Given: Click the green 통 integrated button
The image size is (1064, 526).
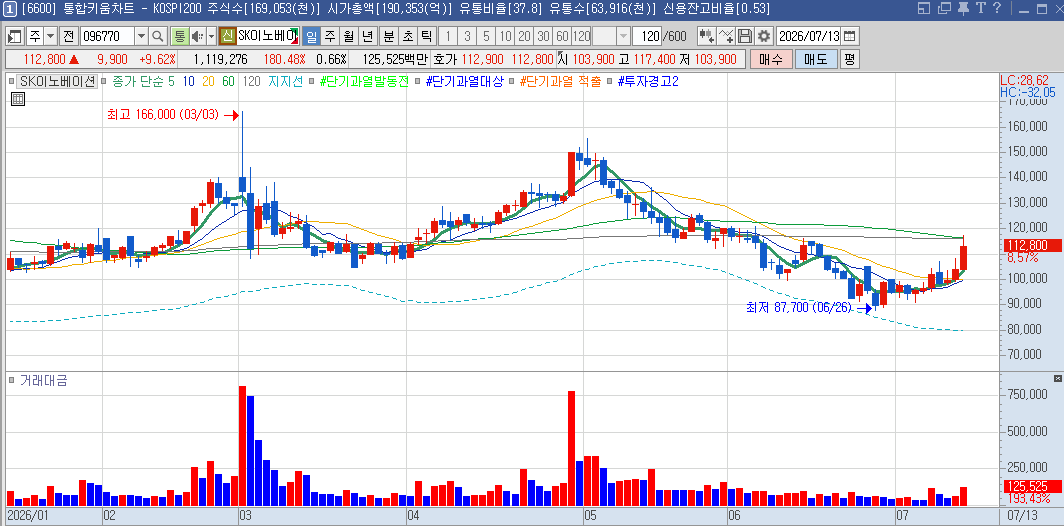Looking at the screenshot, I should tap(180, 36).
